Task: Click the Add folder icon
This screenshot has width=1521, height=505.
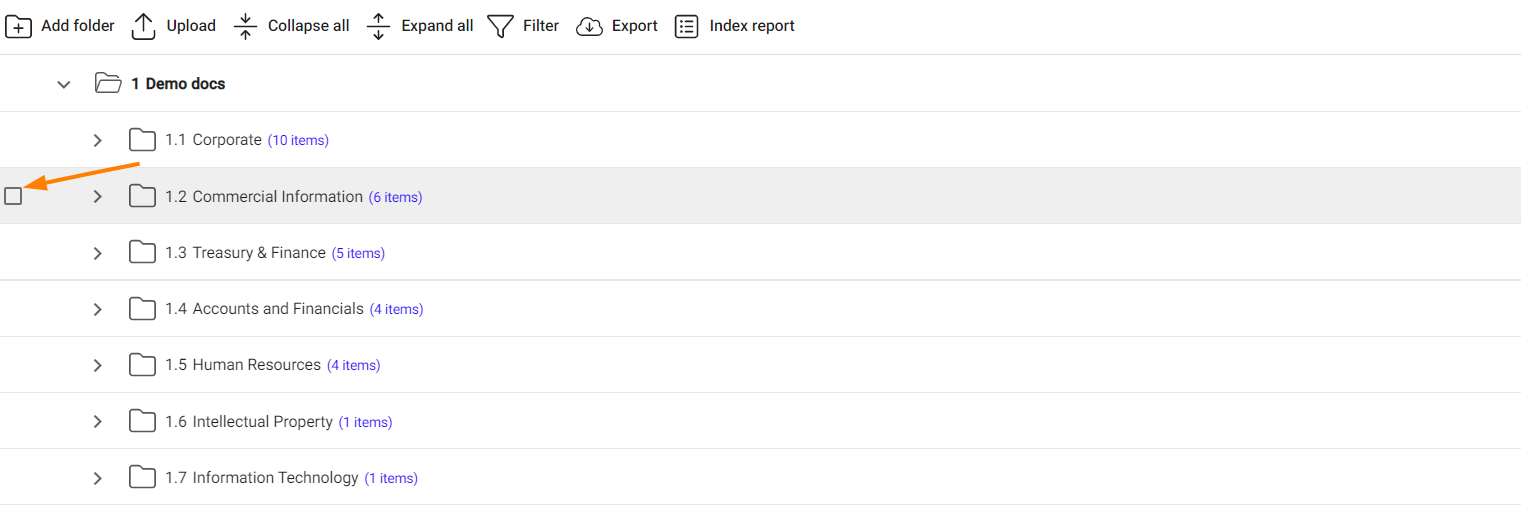Action: click(19, 26)
